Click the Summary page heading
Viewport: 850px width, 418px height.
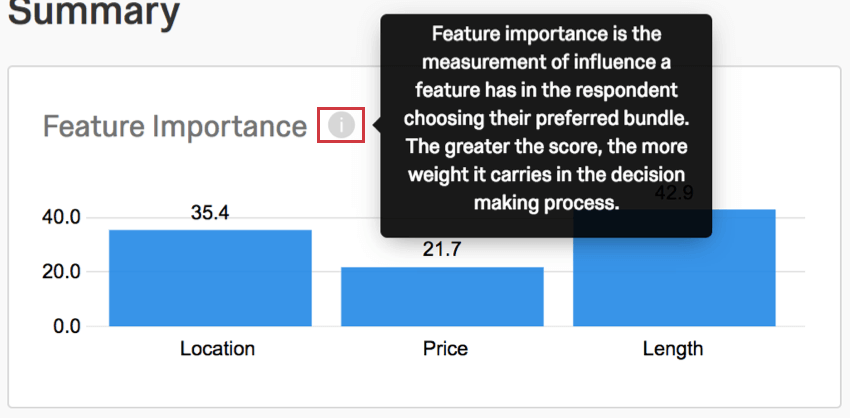94,12
